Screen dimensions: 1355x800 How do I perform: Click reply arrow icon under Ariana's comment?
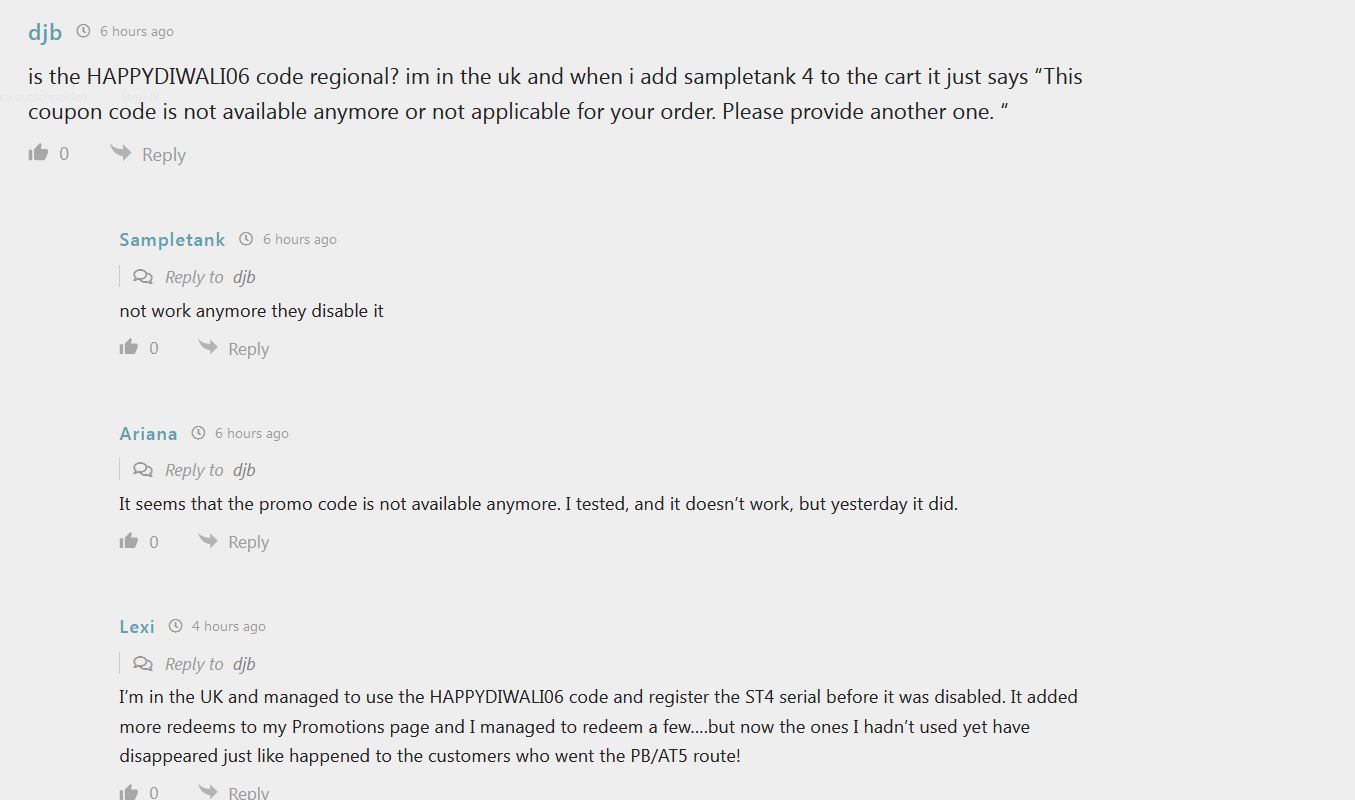pyautogui.click(x=208, y=541)
